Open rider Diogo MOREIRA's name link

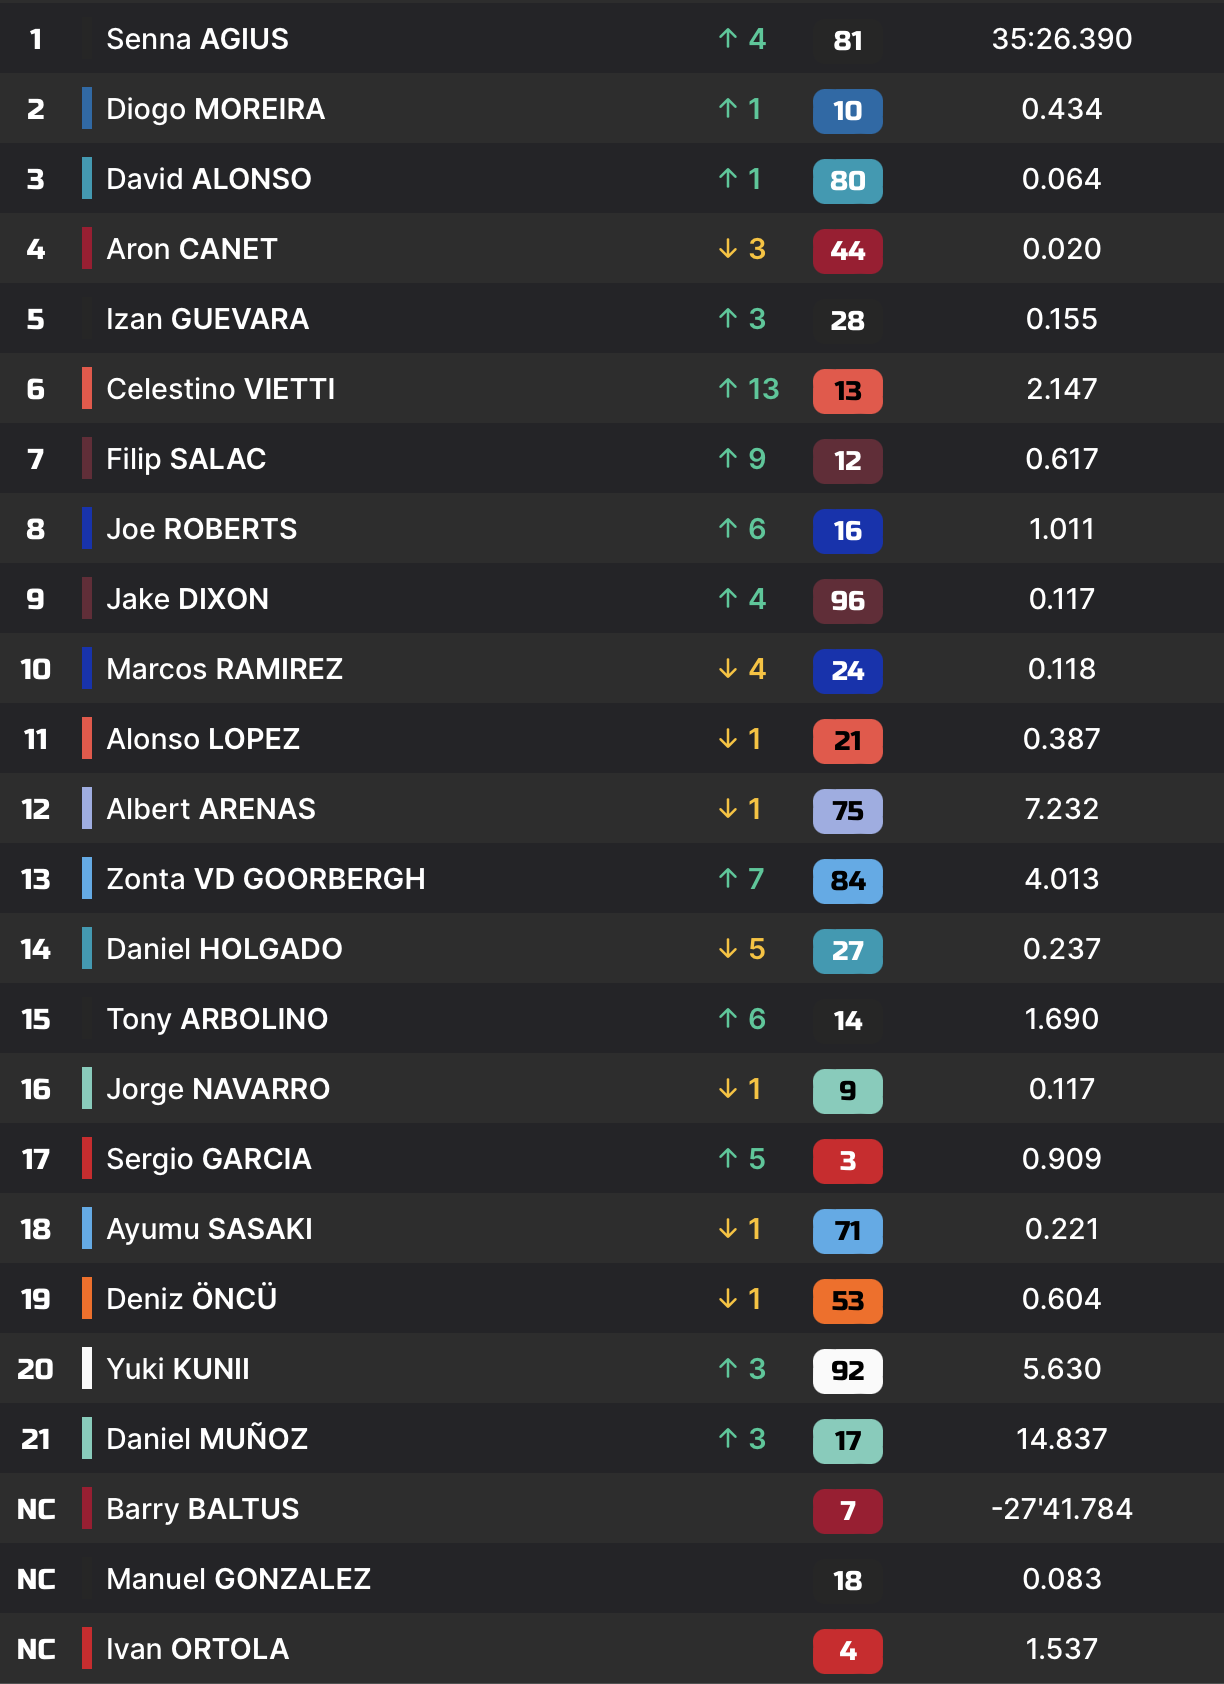(x=215, y=109)
